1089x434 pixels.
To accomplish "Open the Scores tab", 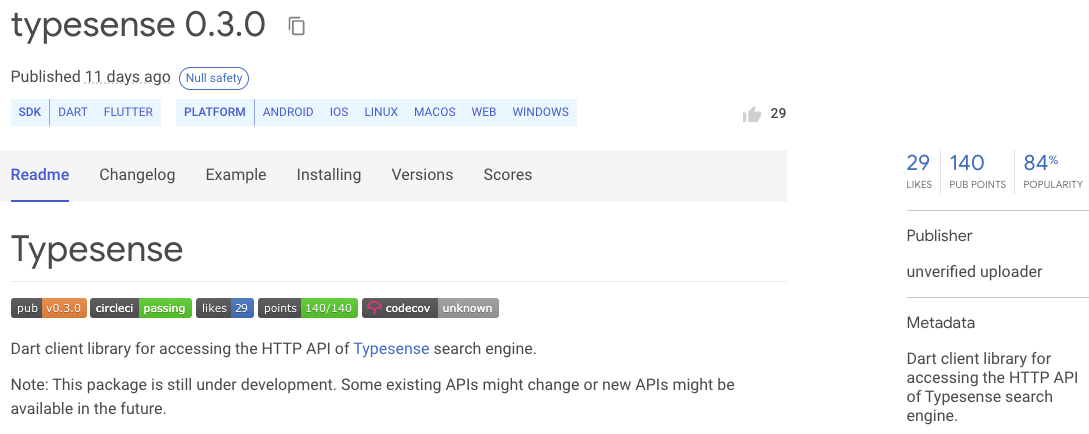I will (x=508, y=175).
